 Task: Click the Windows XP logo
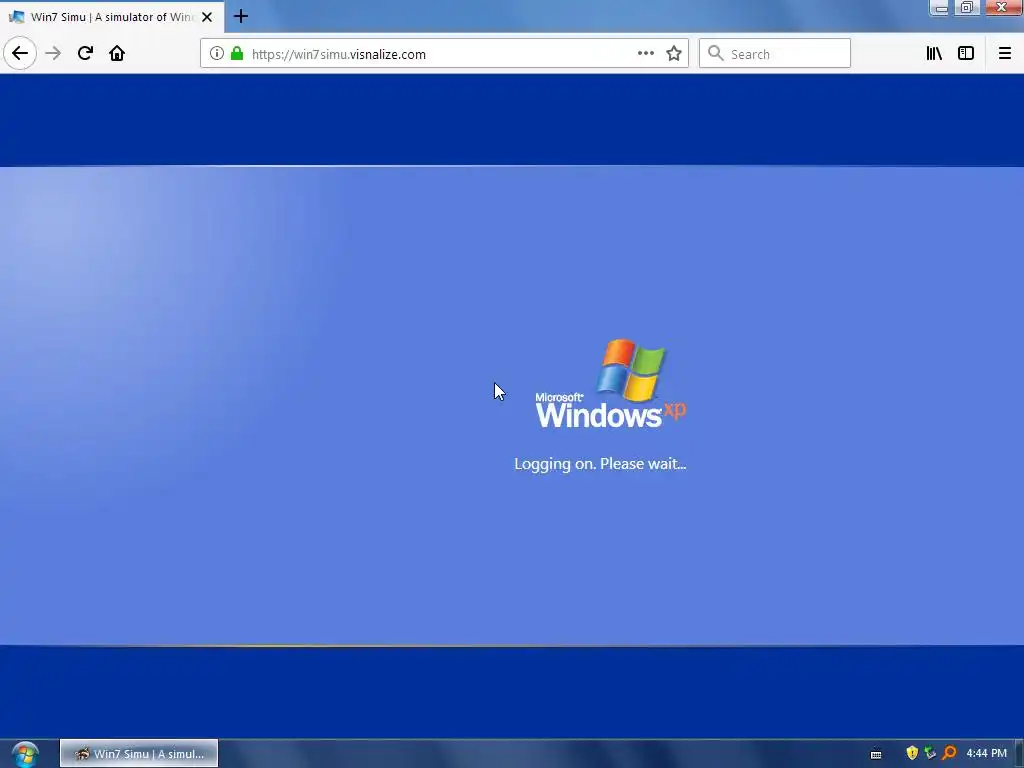click(x=611, y=384)
